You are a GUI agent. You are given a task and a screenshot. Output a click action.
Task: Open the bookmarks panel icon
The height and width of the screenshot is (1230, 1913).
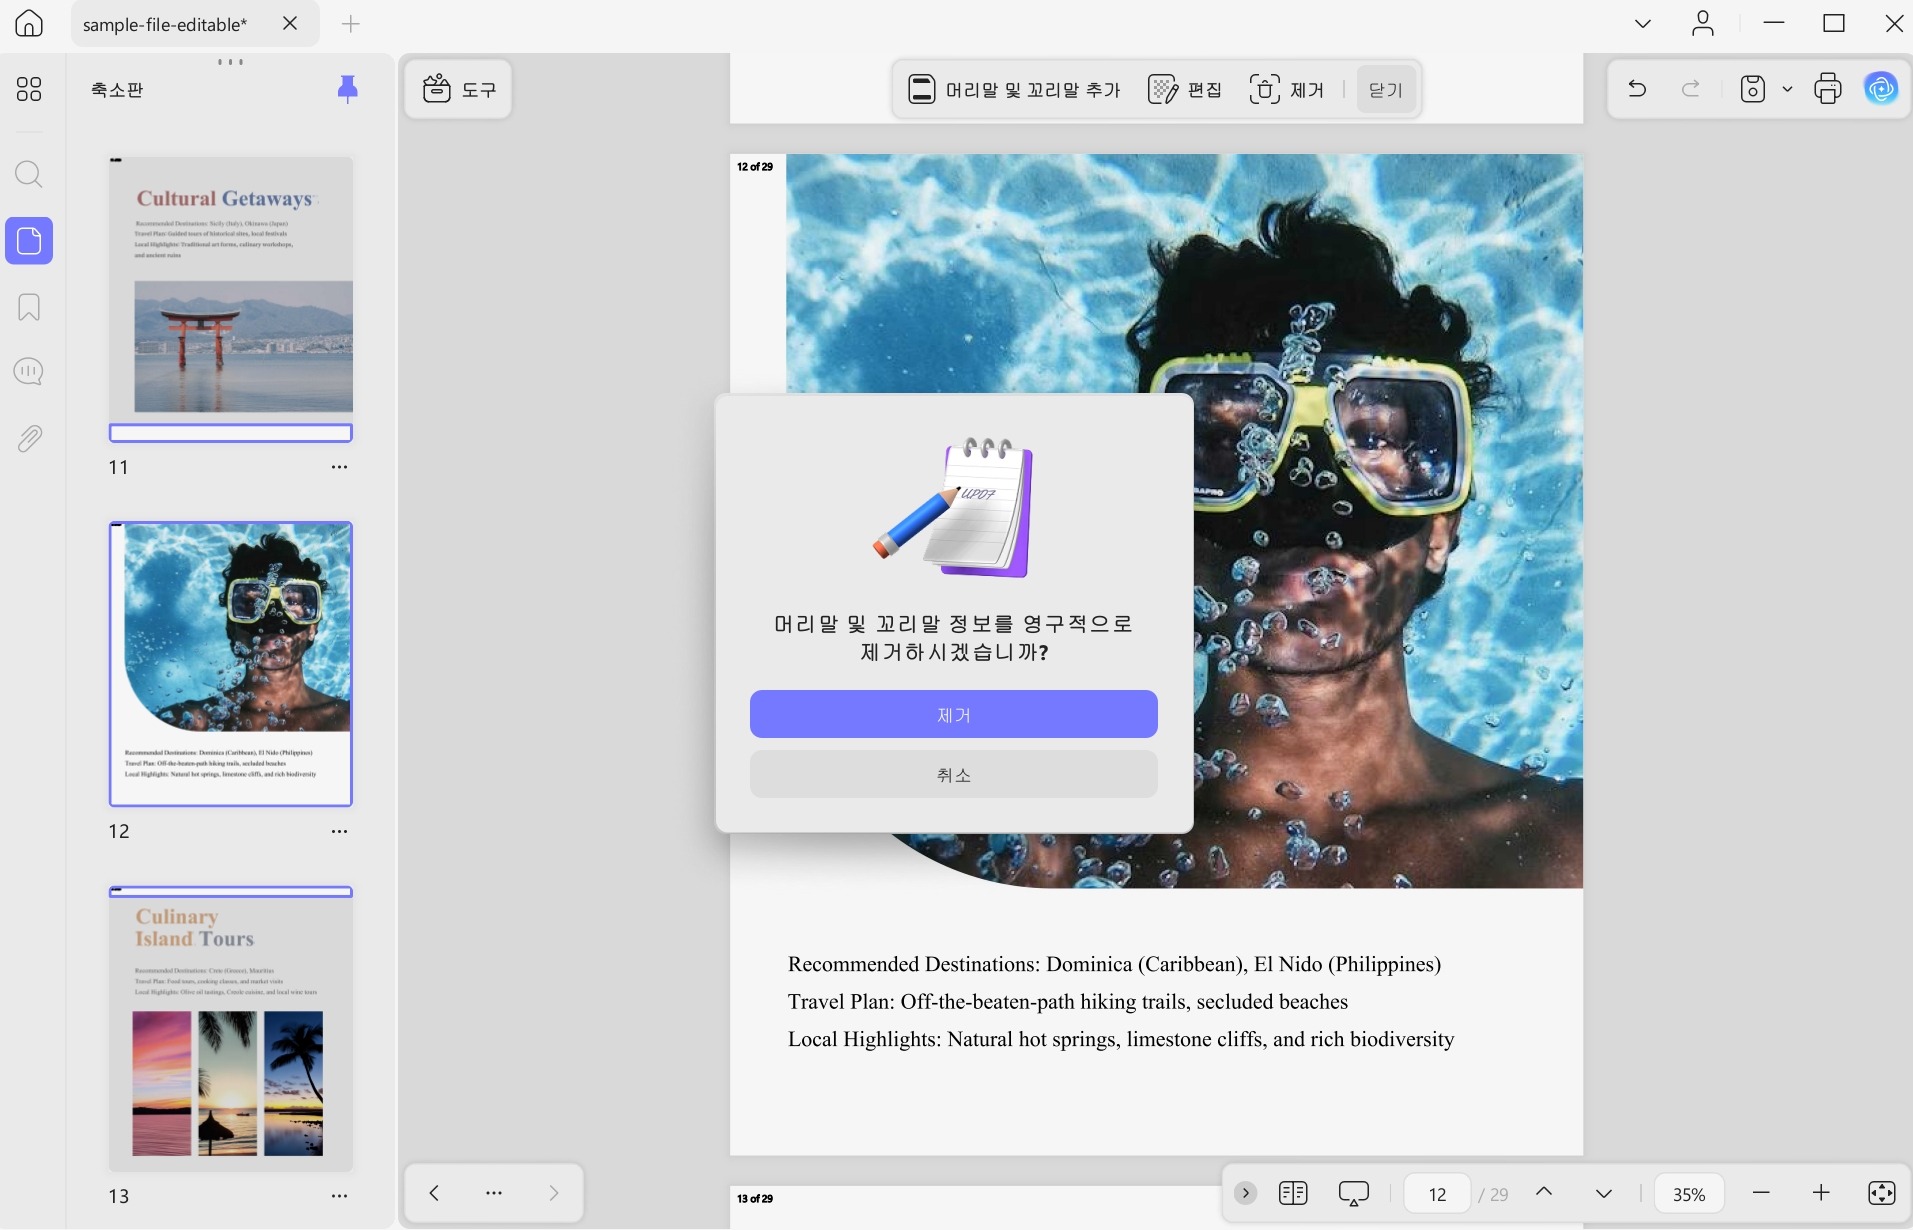[x=29, y=307]
